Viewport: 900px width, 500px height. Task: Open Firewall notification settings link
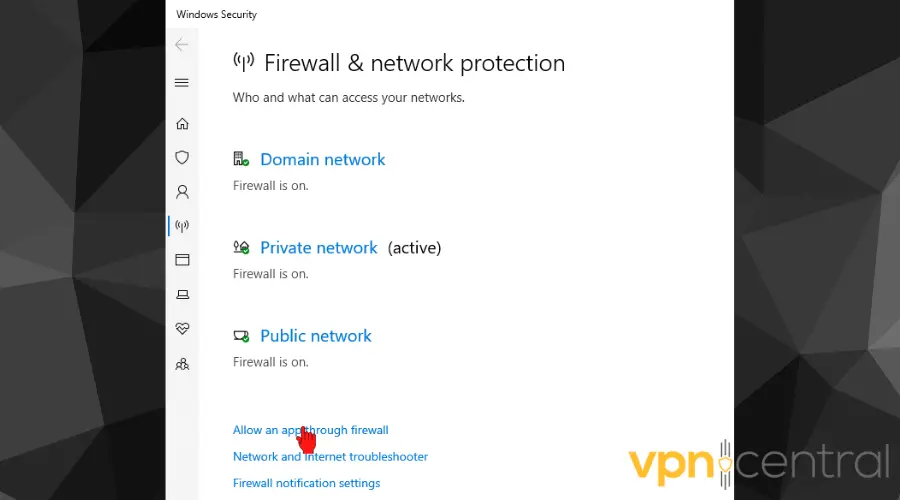pyautogui.click(x=306, y=483)
